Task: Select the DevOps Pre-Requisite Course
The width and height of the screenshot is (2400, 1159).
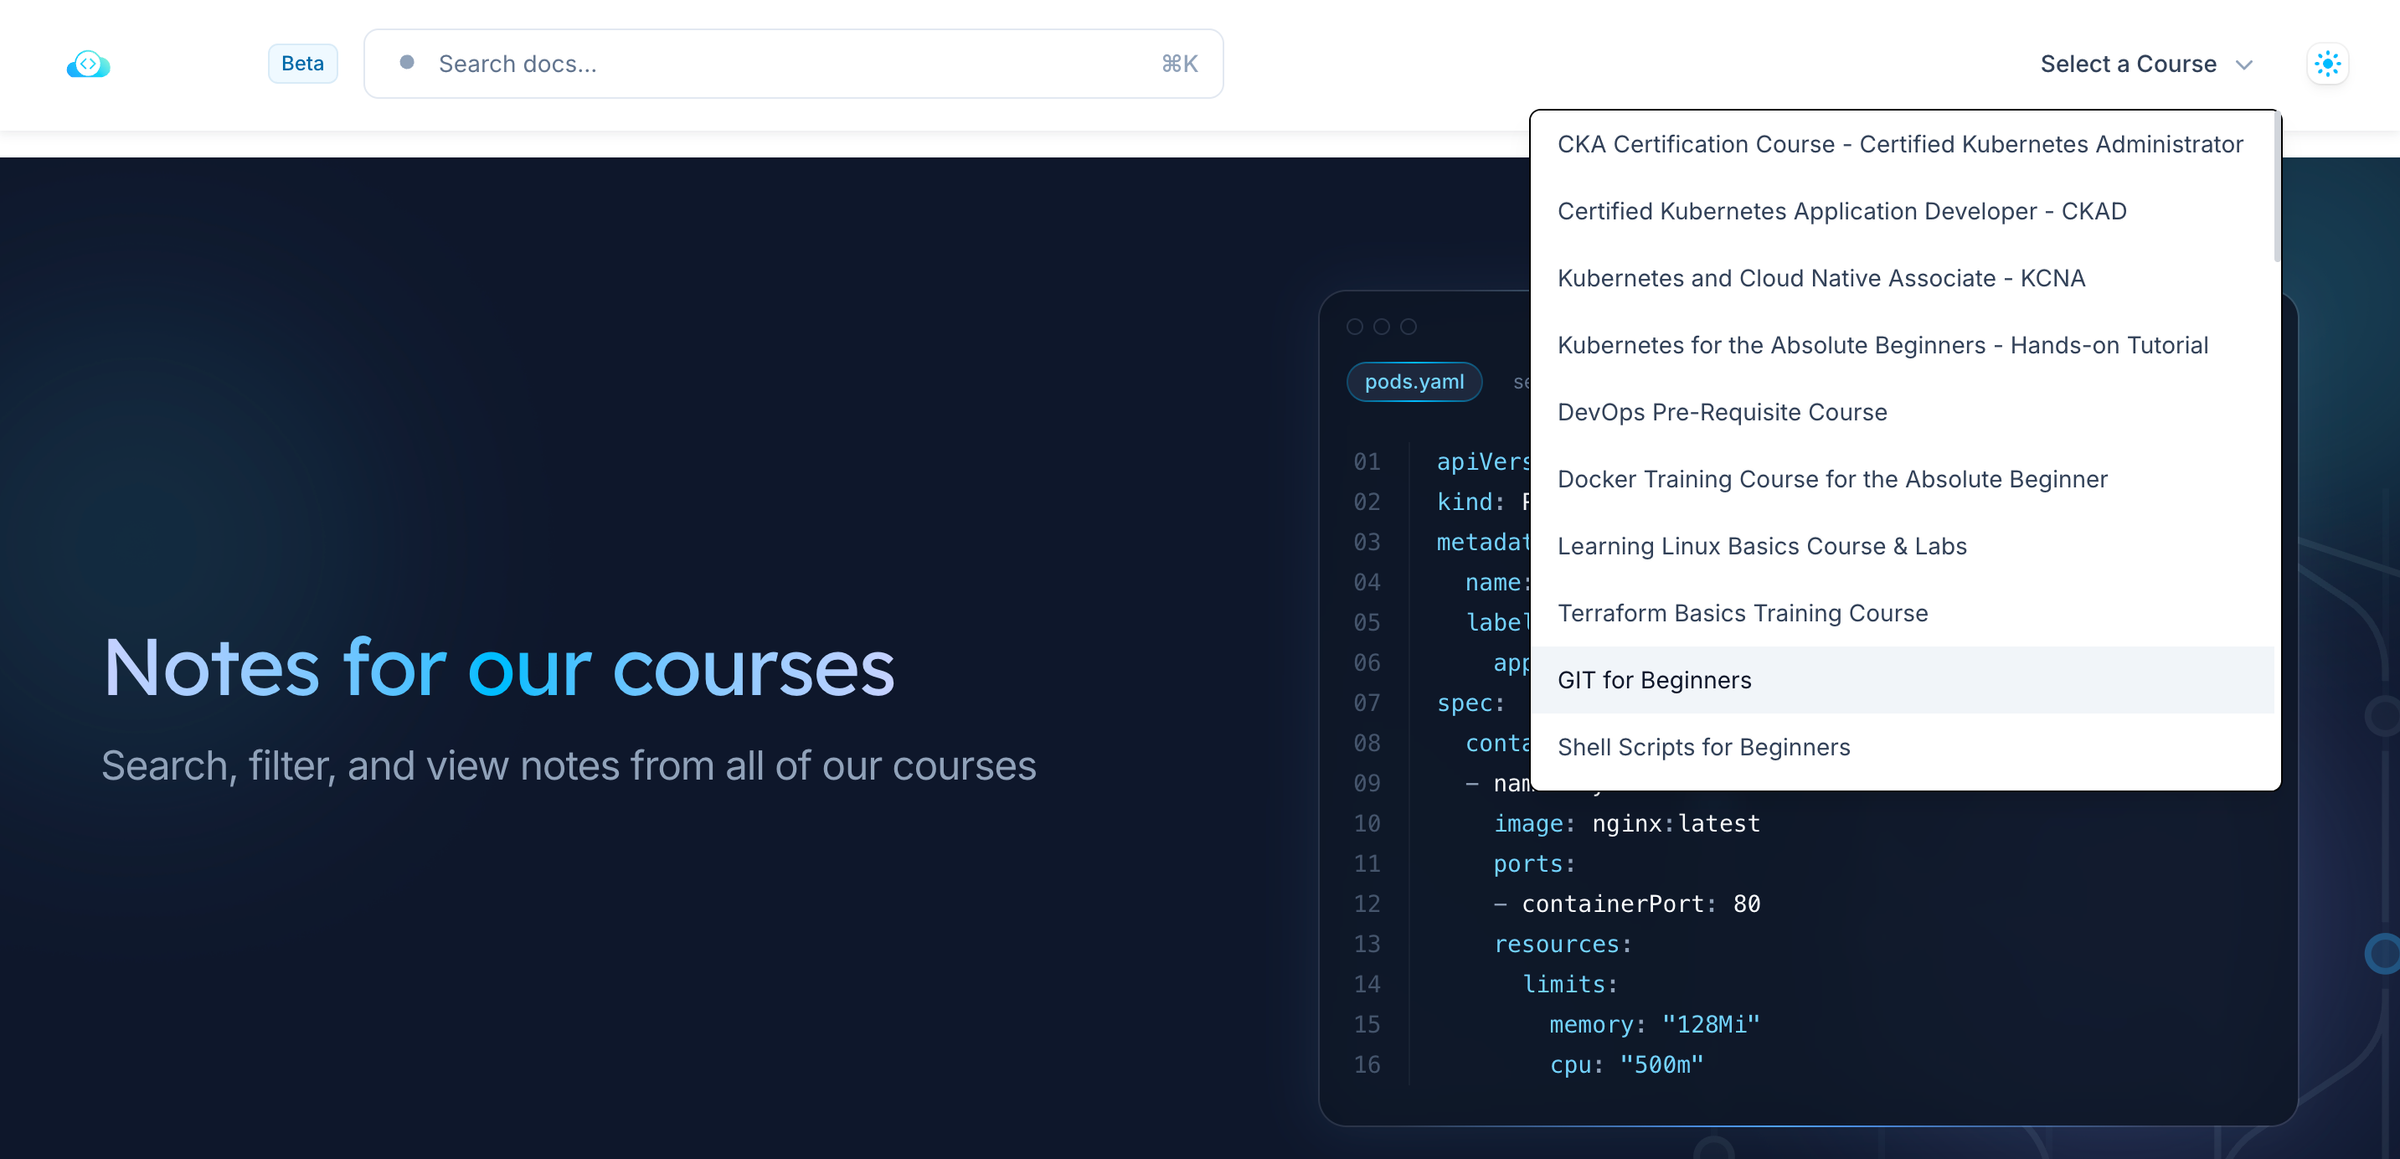Action: 1722,412
